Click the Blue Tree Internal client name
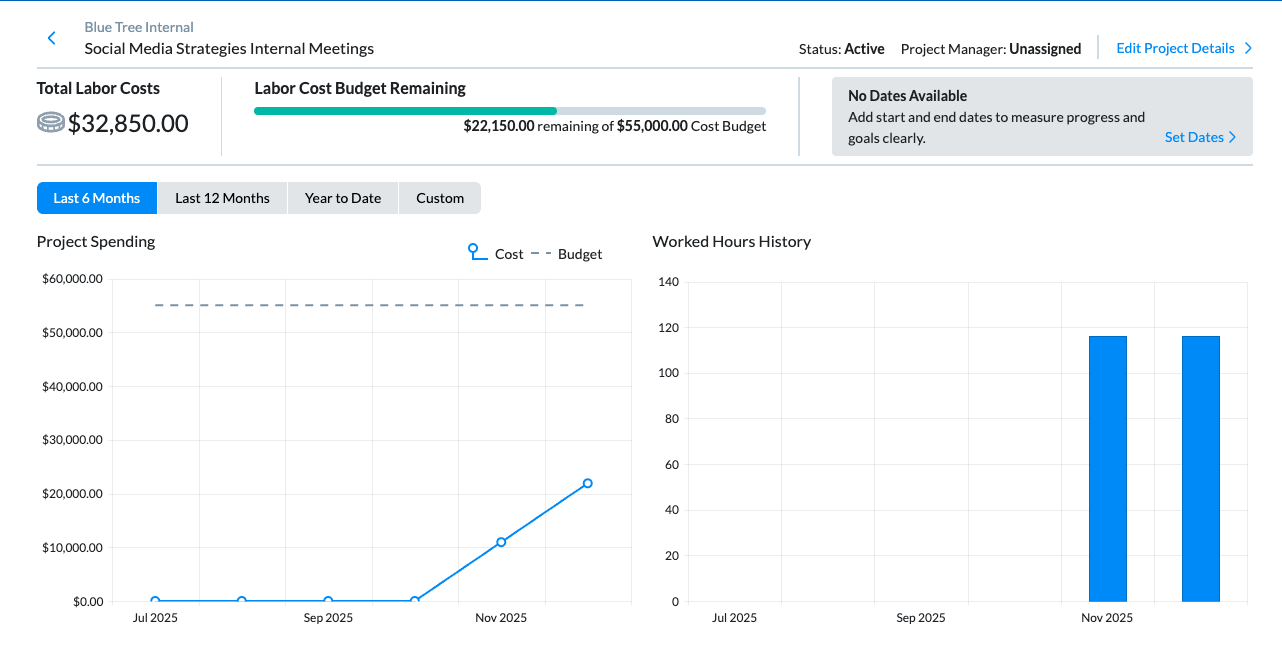The width and height of the screenshot is (1282, 659). [x=139, y=27]
